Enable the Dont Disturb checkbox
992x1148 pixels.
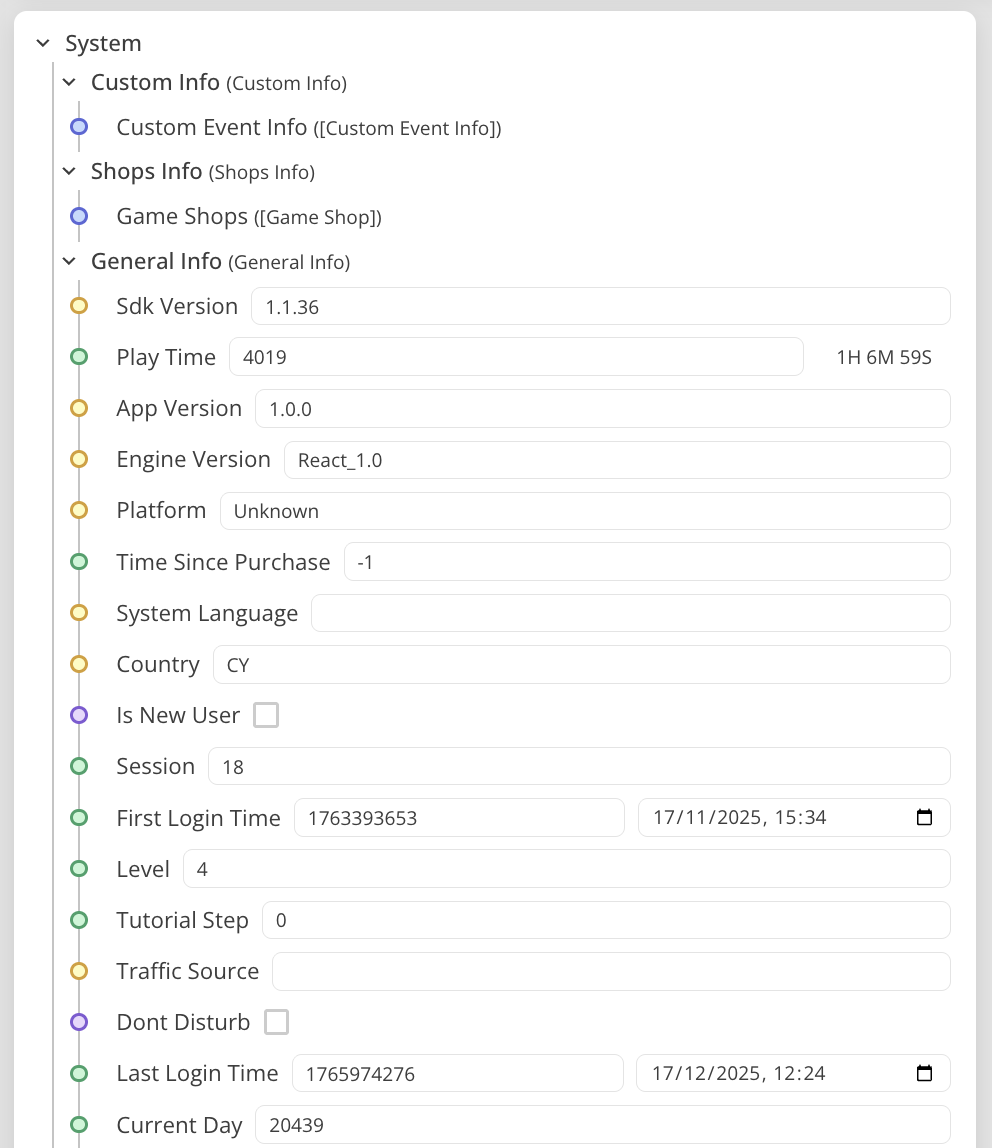click(276, 1022)
